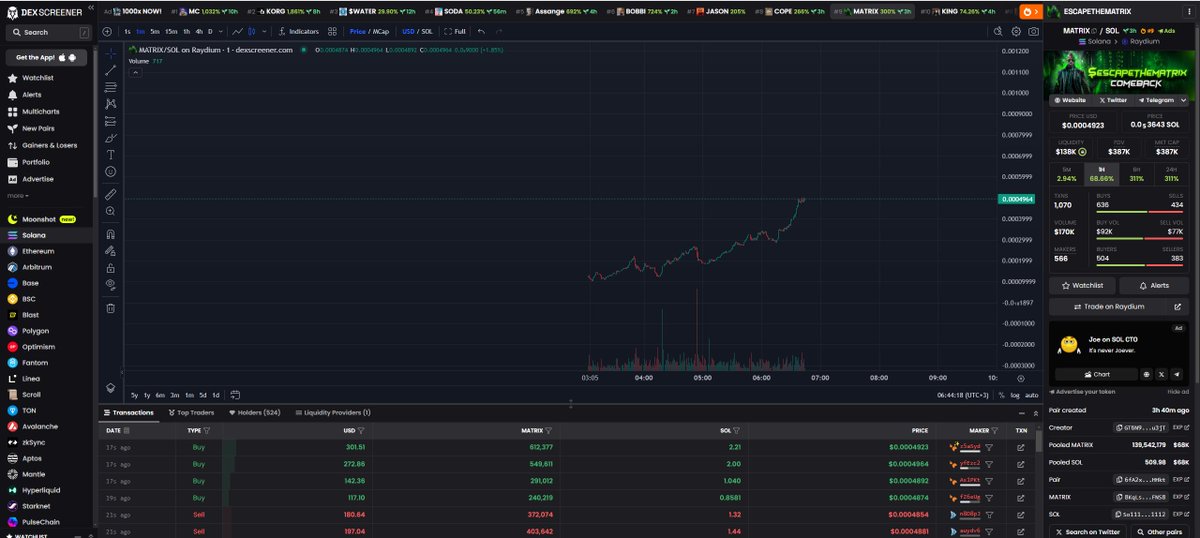
Task: Open the MAKER column filter
Action: click(x=994, y=430)
